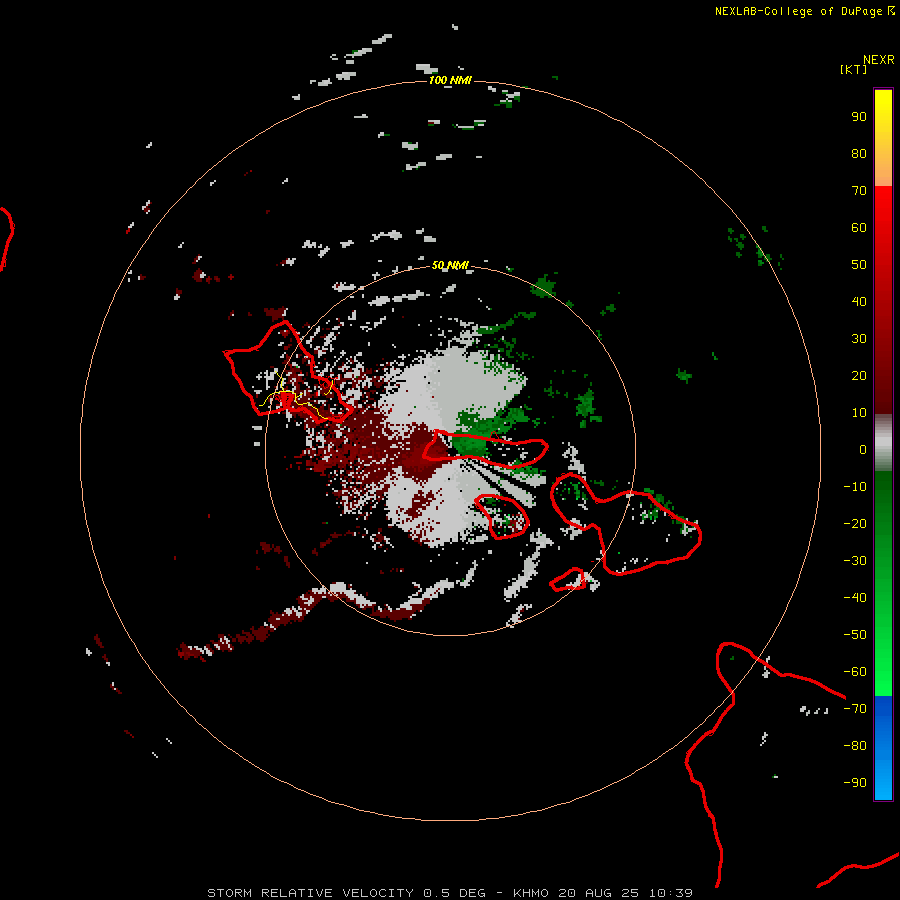Click the 40 value on the velocity scale
The height and width of the screenshot is (900, 900).
859,302
